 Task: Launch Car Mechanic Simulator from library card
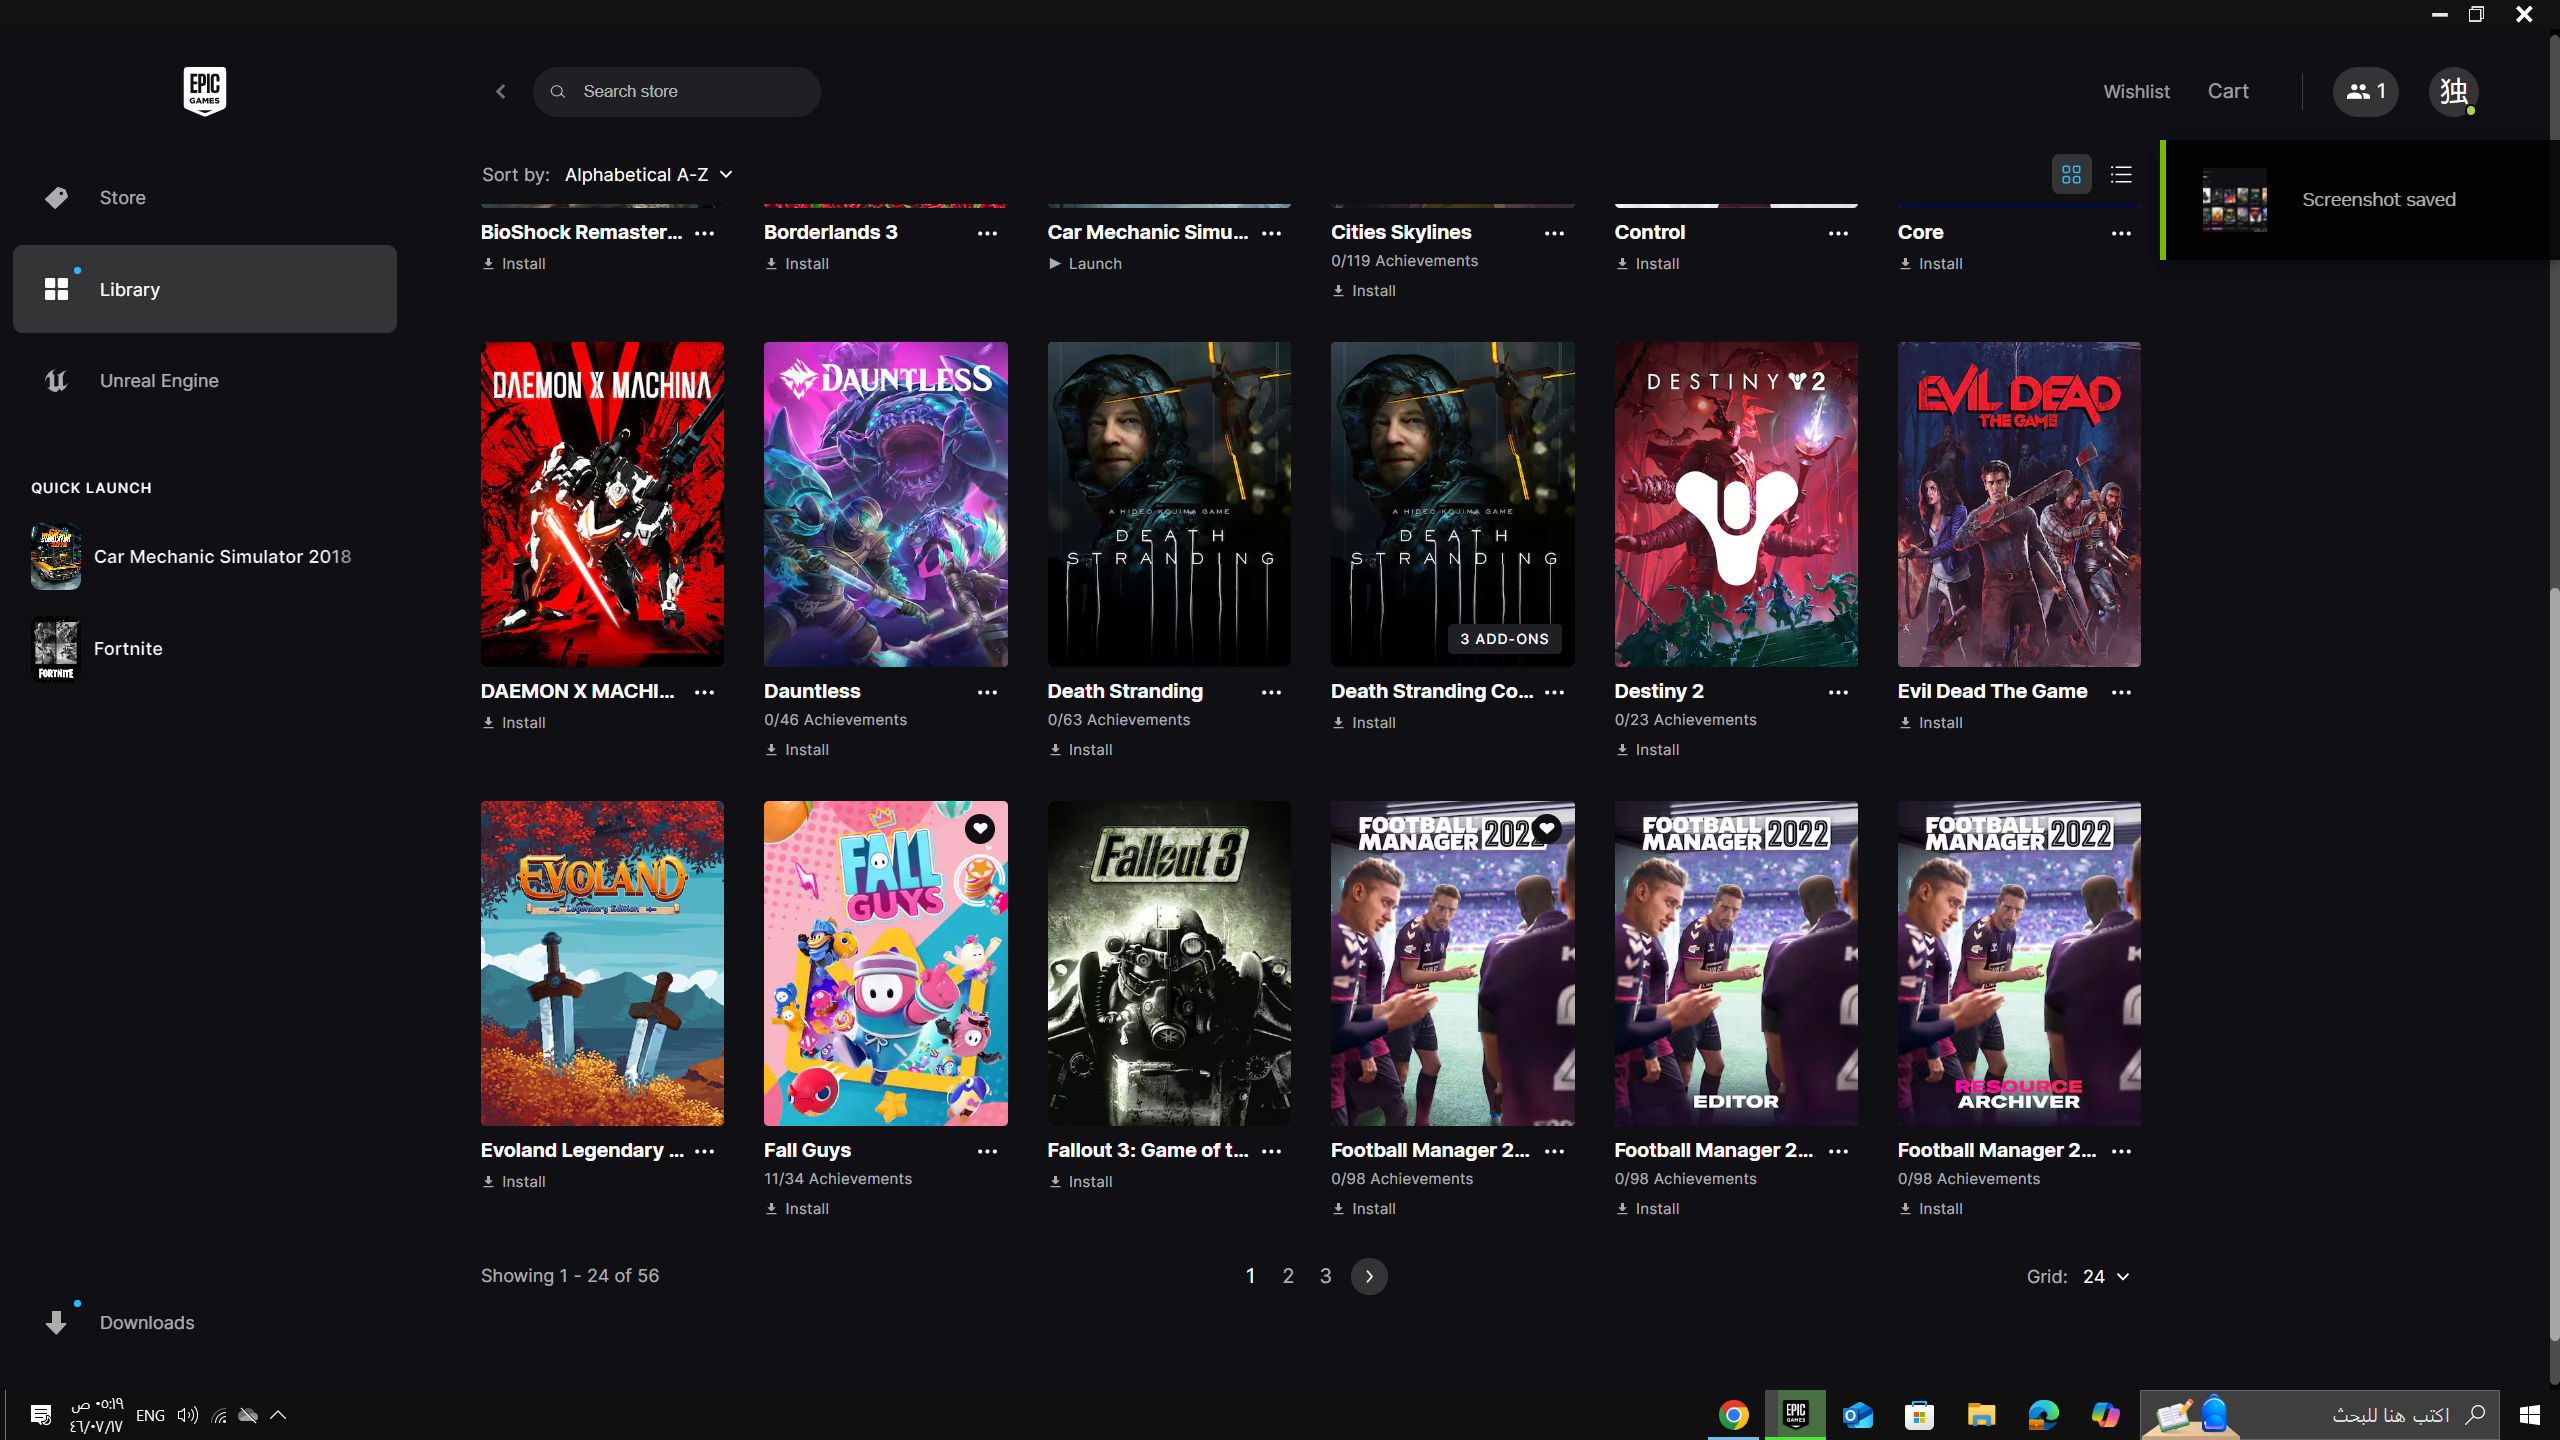1085,264
